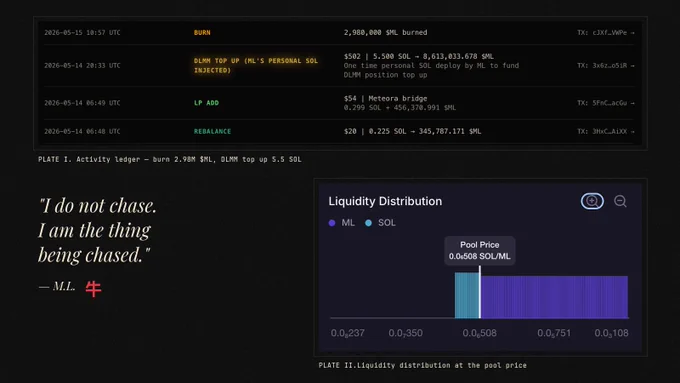Click the leftmost axis label ending in 237

tap(348, 333)
